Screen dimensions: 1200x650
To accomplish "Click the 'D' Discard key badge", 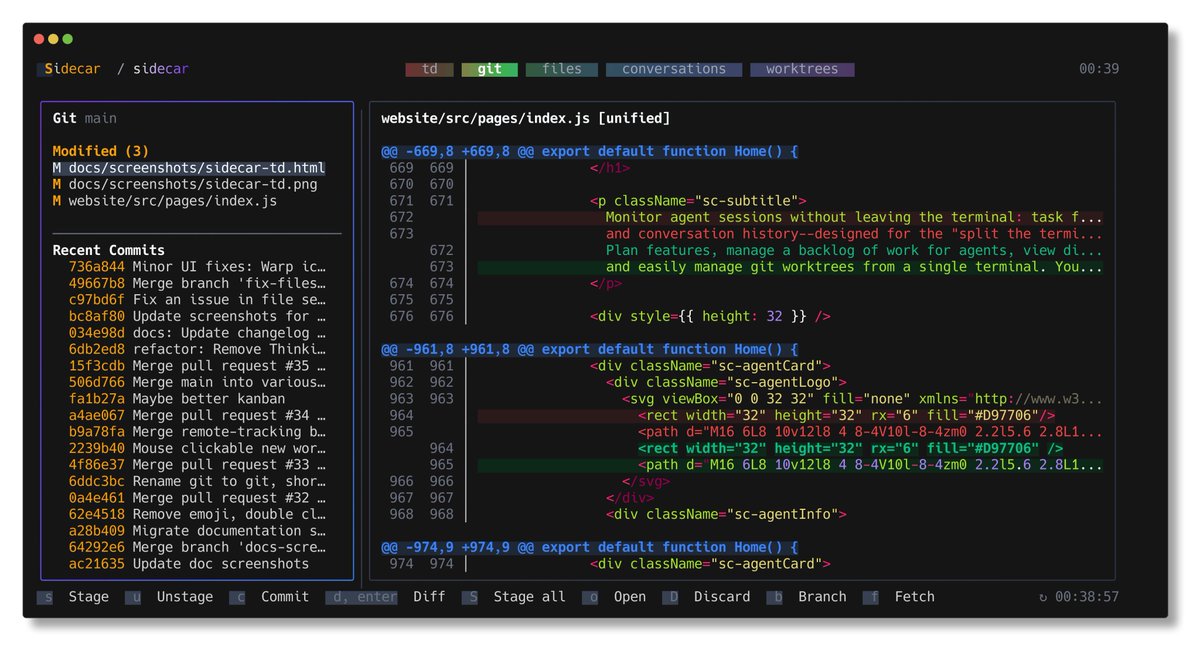I will pos(670,597).
